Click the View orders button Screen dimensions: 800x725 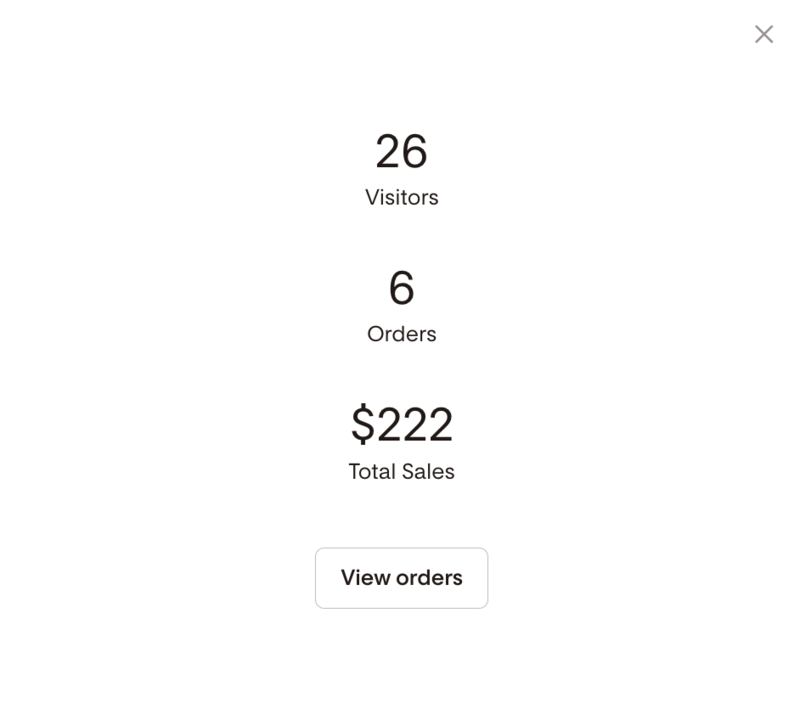pyautogui.click(x=402, y=578)
